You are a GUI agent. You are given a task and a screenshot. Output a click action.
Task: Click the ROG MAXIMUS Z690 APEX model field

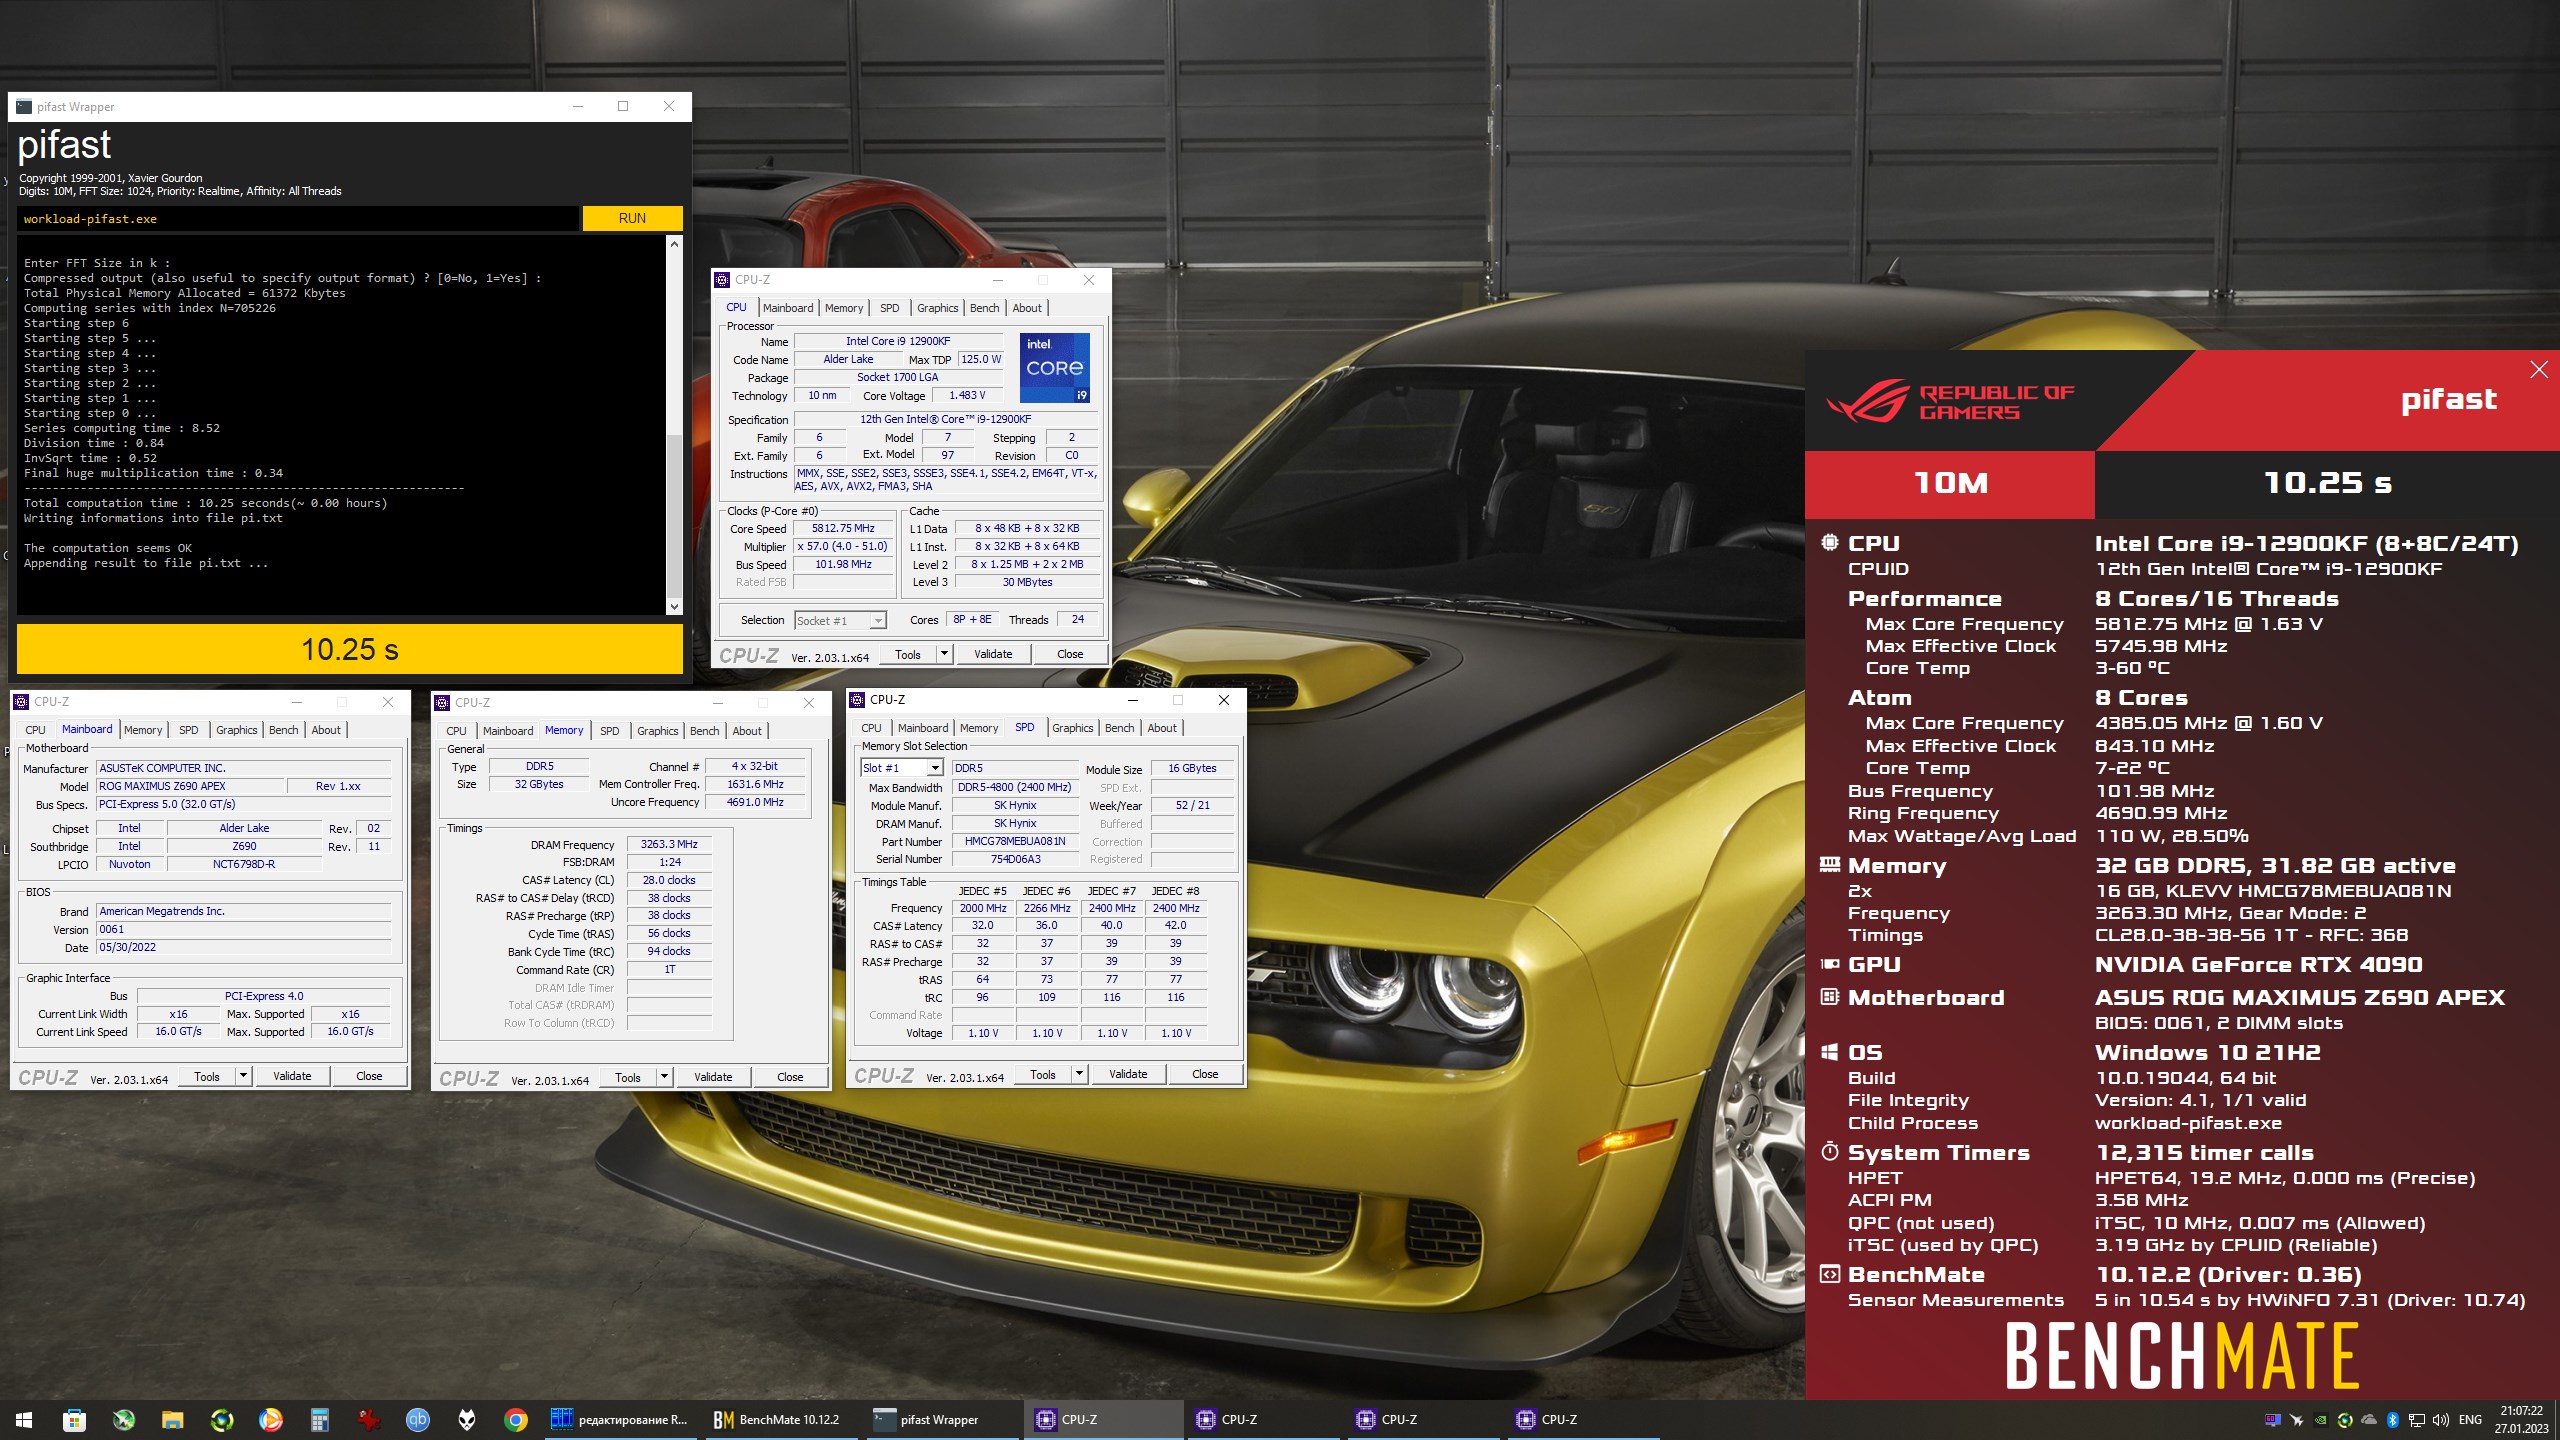[190, 786]
